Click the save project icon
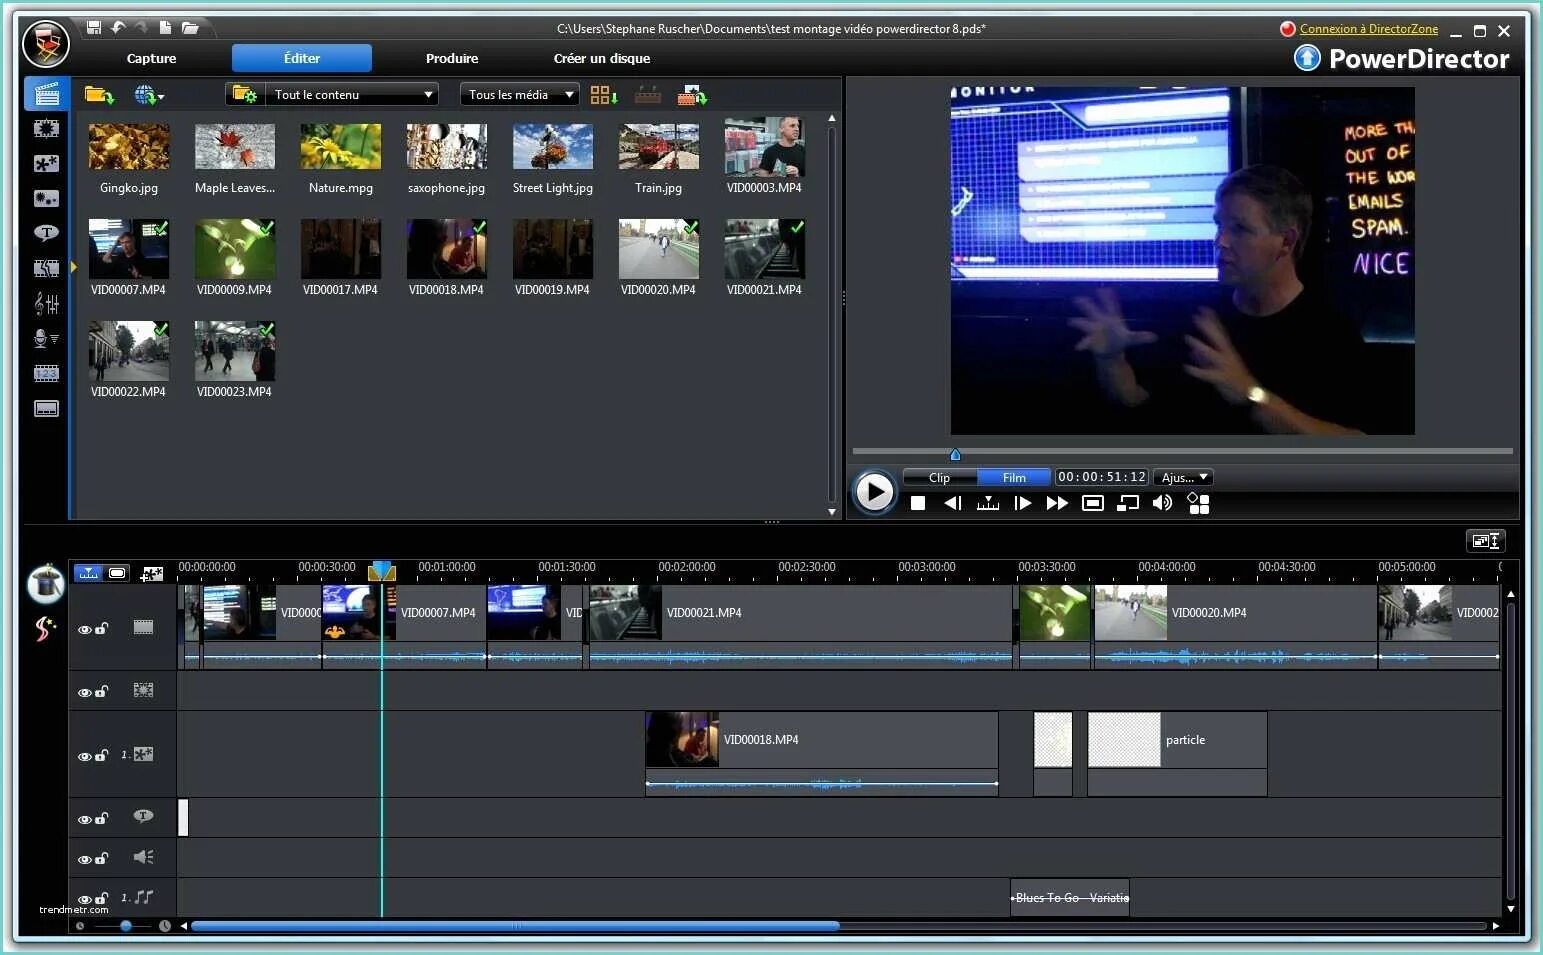 93,28
